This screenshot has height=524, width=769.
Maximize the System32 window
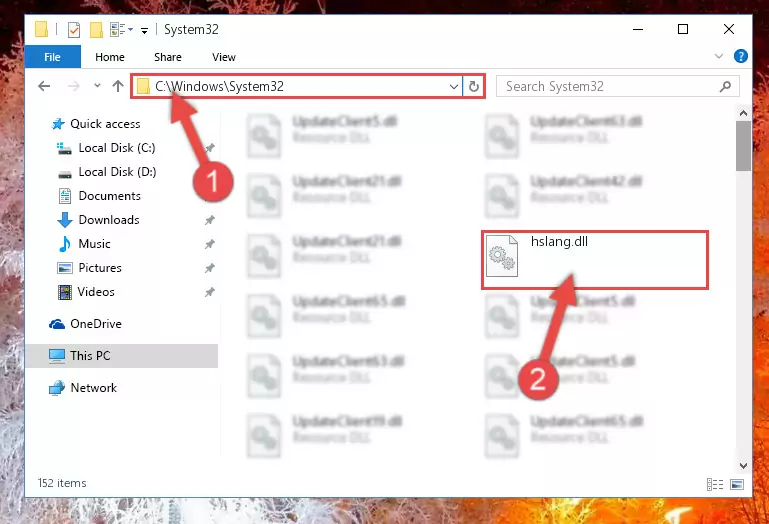683,29
